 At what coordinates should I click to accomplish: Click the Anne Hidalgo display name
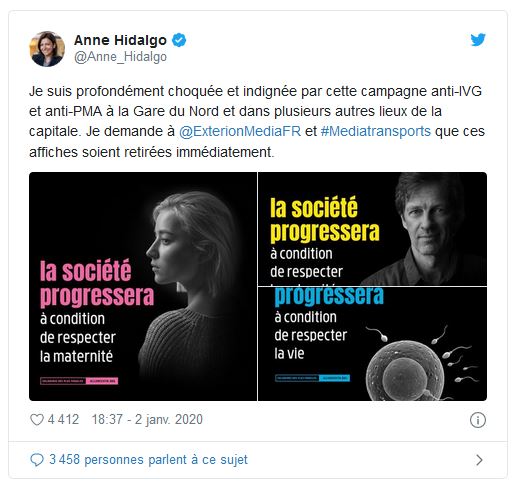pos(120,40)
